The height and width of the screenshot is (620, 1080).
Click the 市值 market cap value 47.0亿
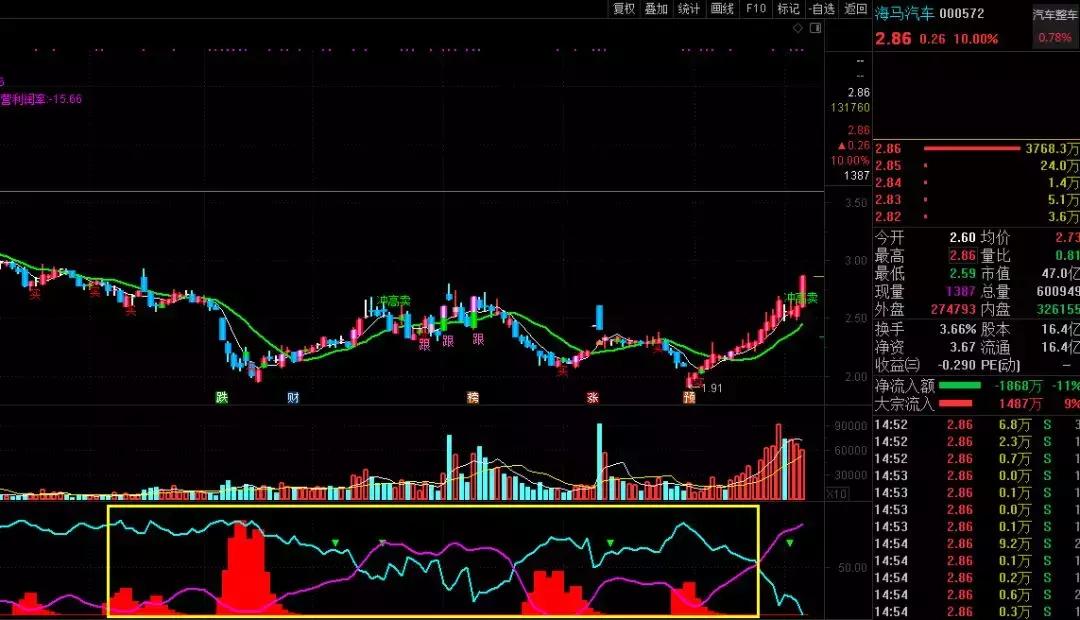click(x=1060, y=273)
